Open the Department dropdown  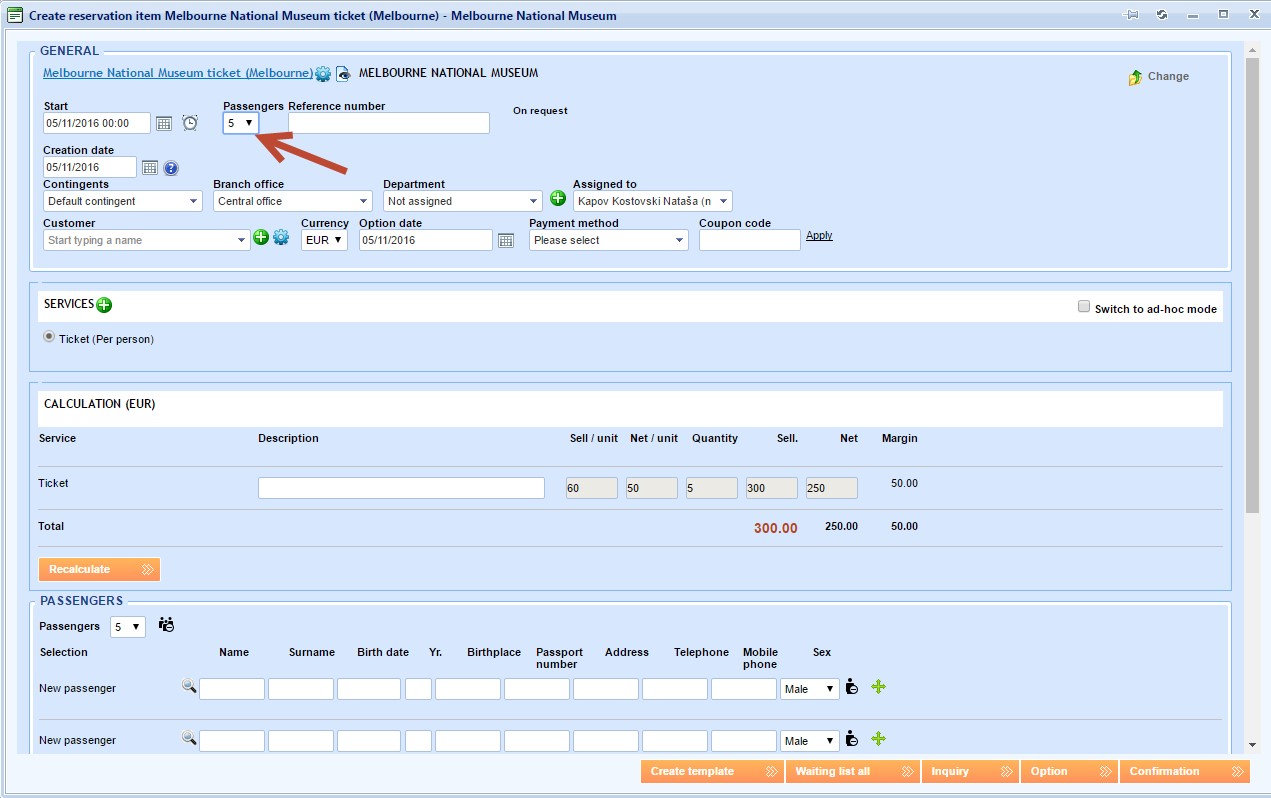[463, 201]
